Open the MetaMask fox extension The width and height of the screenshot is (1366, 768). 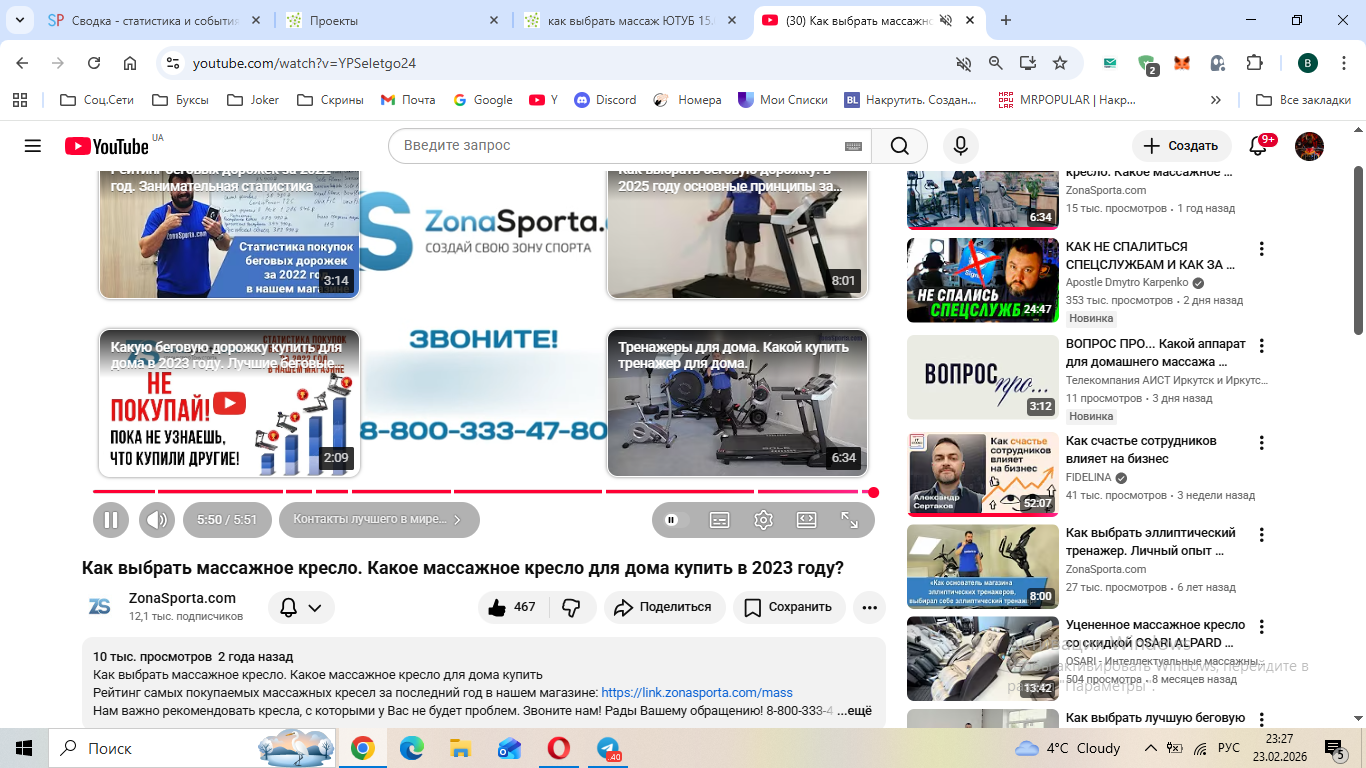click(1182, 63)
